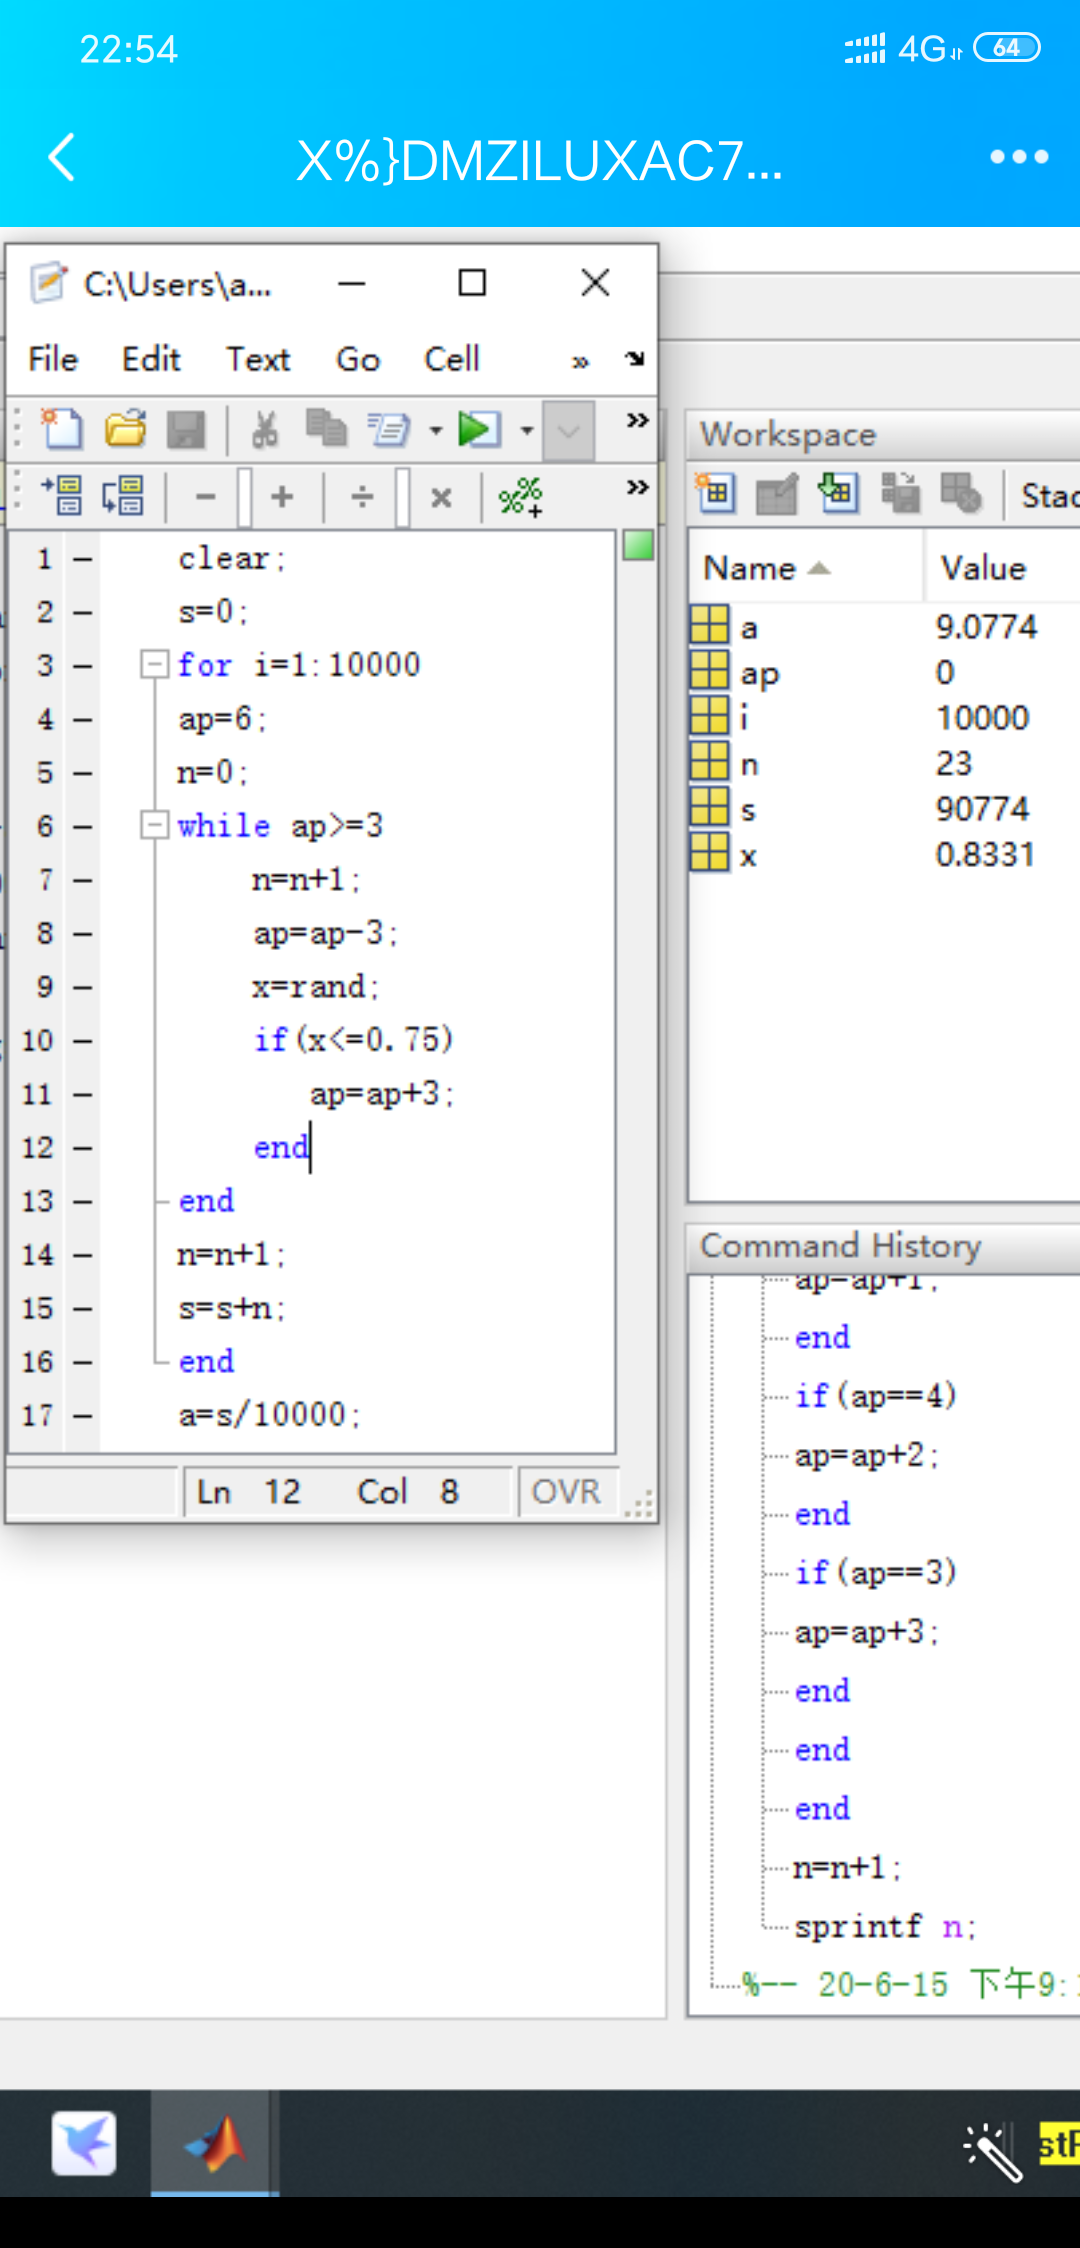Image resolution: width=1080 pixels, height=2248 pixels.
Task: Set breakpoint dash on line 10
Action: click(x=83, y=1041)
